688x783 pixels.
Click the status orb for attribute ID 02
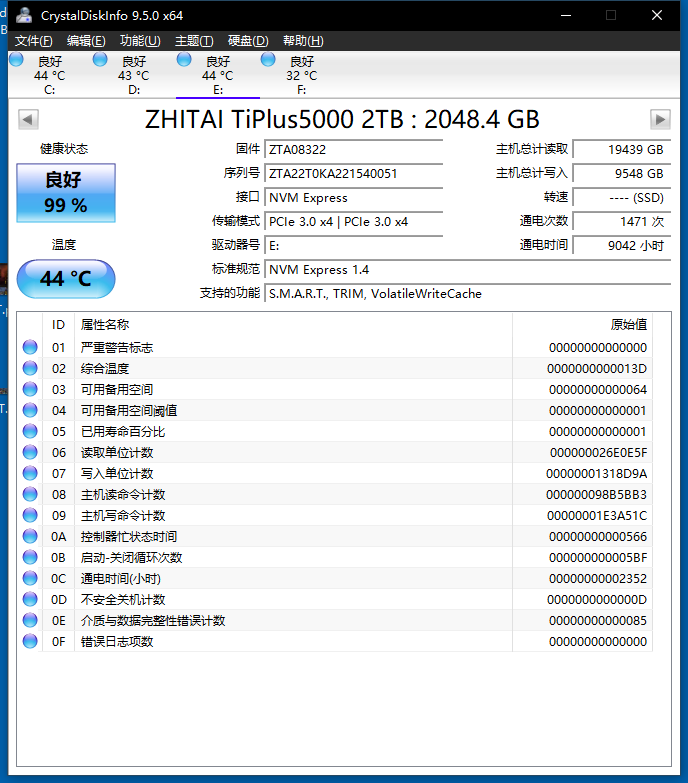pos(30,368)
